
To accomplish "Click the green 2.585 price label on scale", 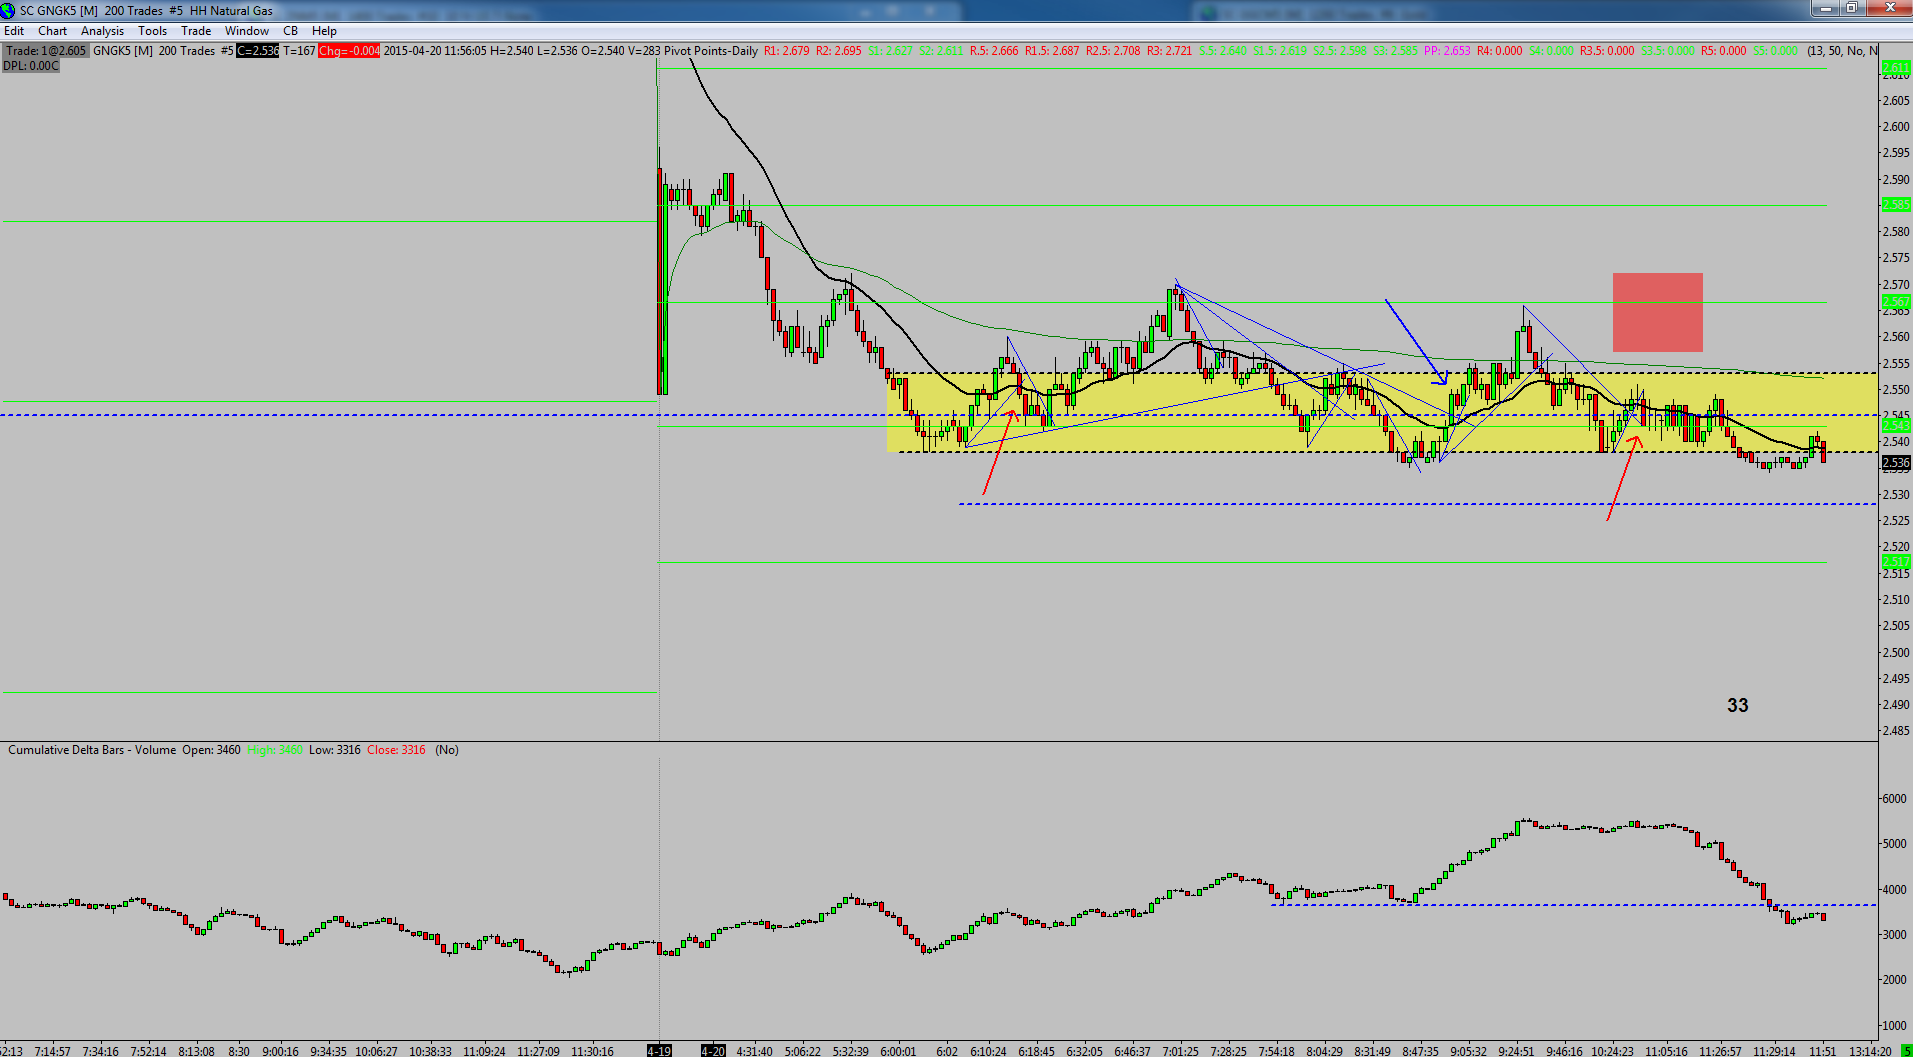I will pyautogui.click(x=1896, y=205).
